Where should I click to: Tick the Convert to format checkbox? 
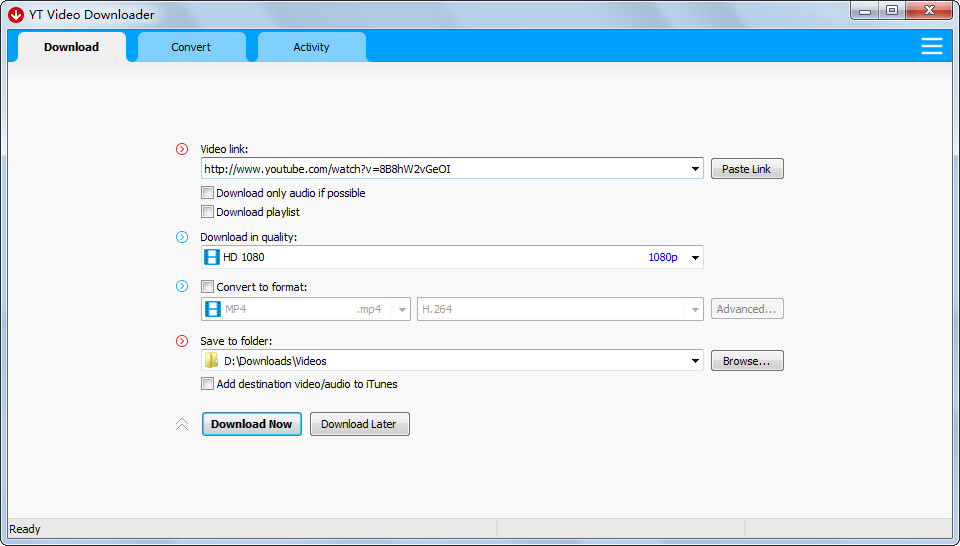(x=208, y=286)
